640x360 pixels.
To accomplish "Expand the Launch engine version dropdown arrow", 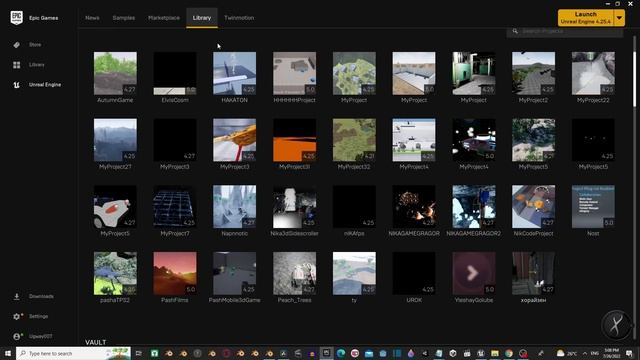I will click(x=619, y=18).
